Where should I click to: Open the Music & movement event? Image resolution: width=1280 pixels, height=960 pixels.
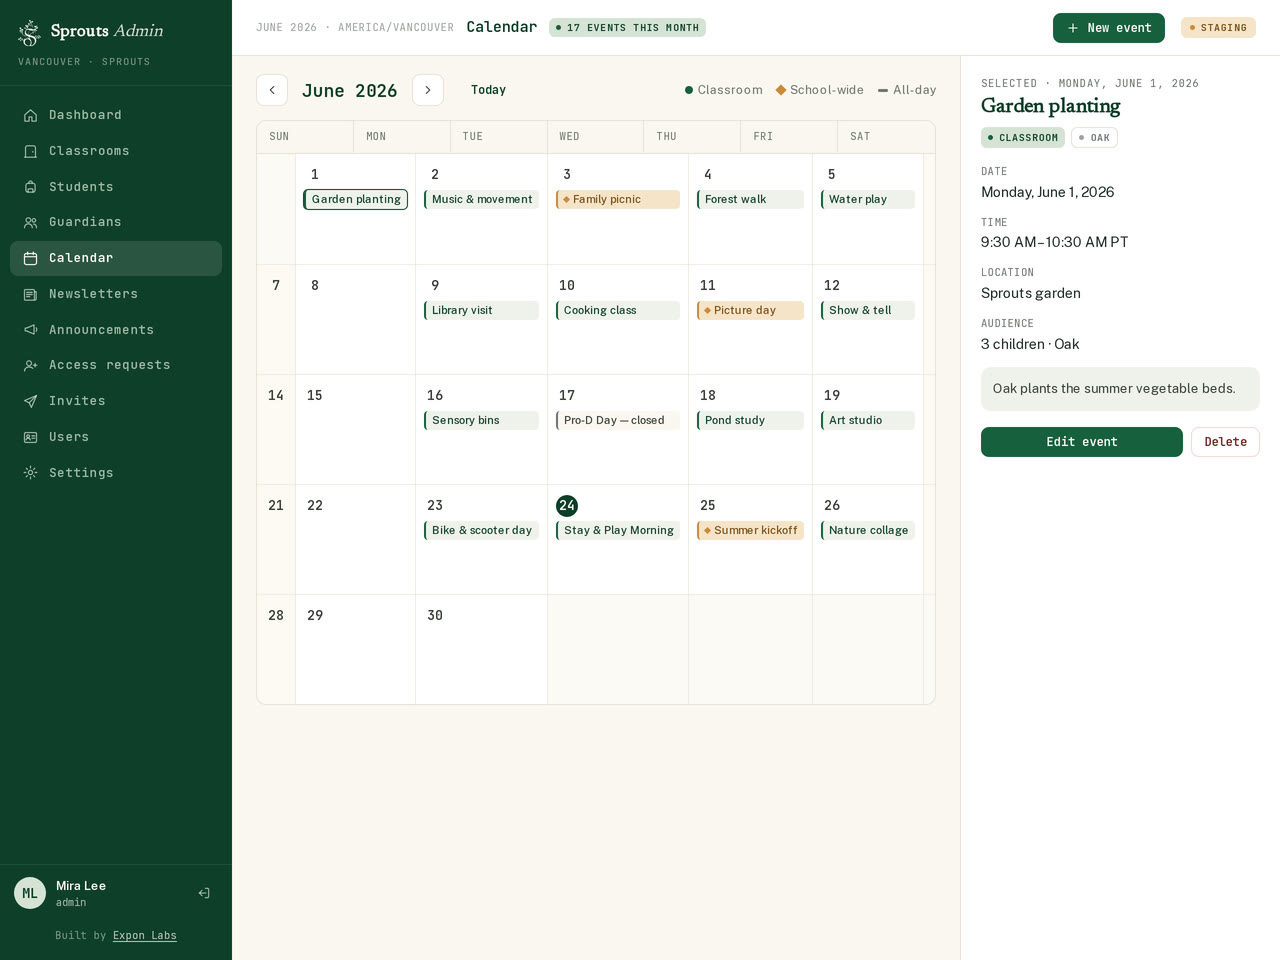pos(481,200)
